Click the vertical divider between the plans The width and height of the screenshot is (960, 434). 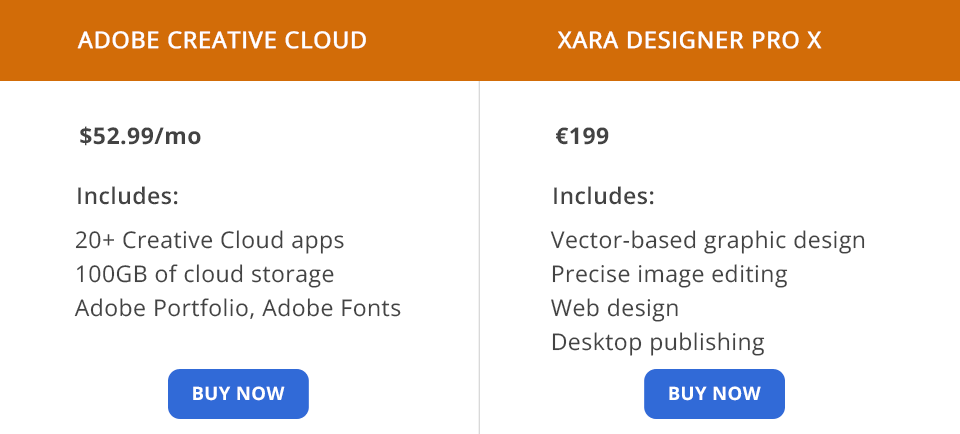pos(480,250)
